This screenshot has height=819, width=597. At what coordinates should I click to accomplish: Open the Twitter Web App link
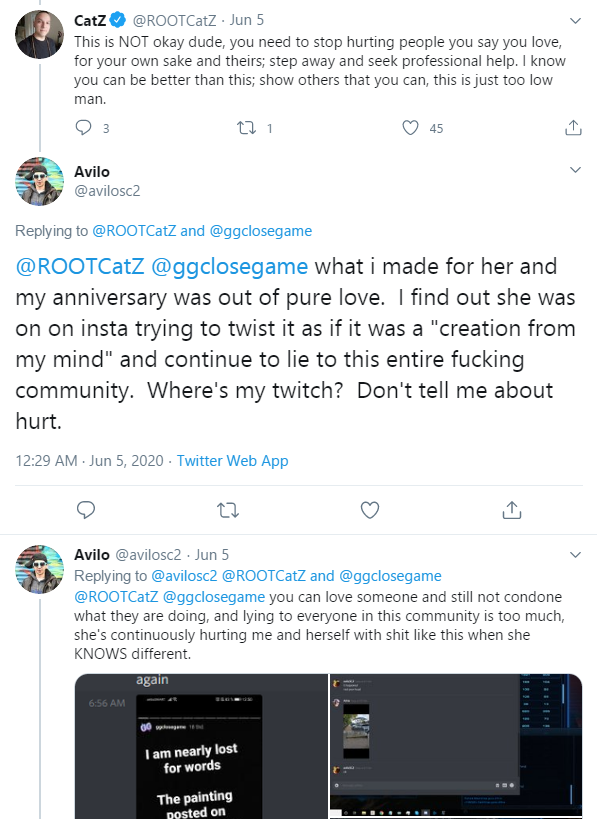(232, 461)
